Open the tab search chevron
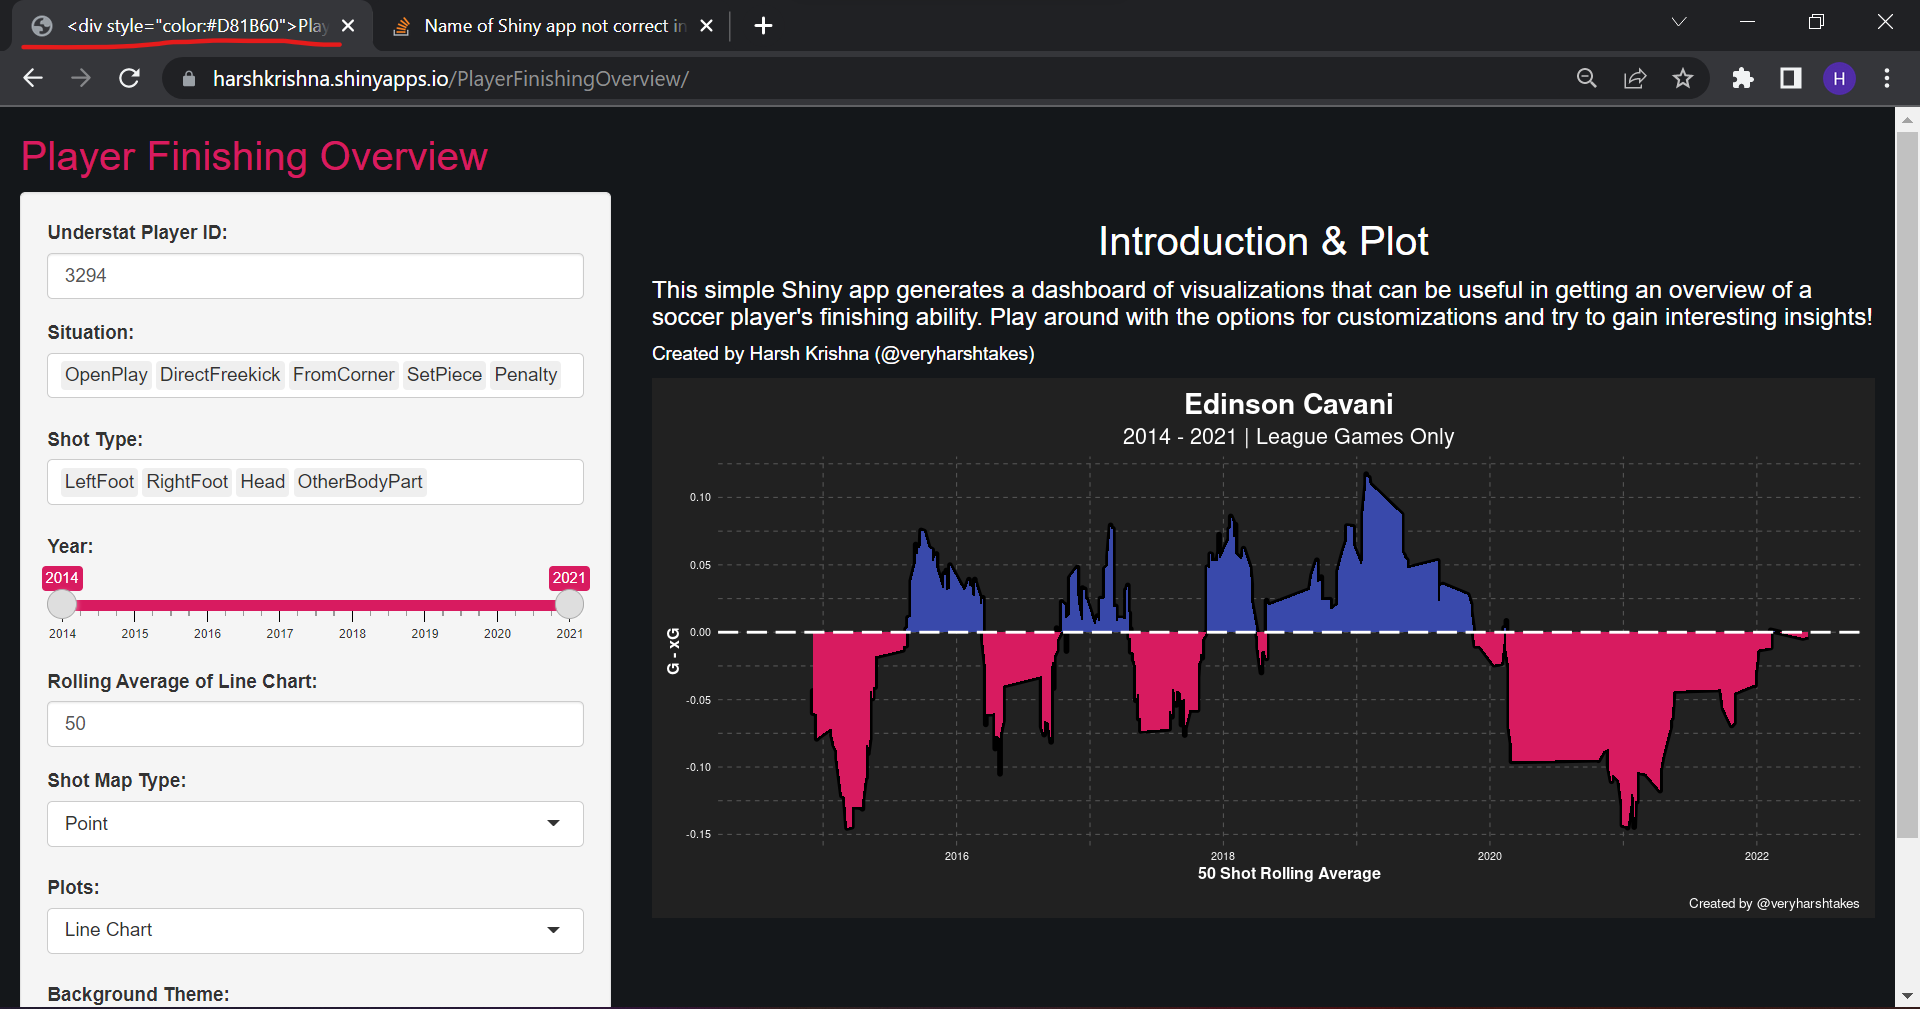Screen dimensions: 1920x1009 click(x=1679, y=22)
